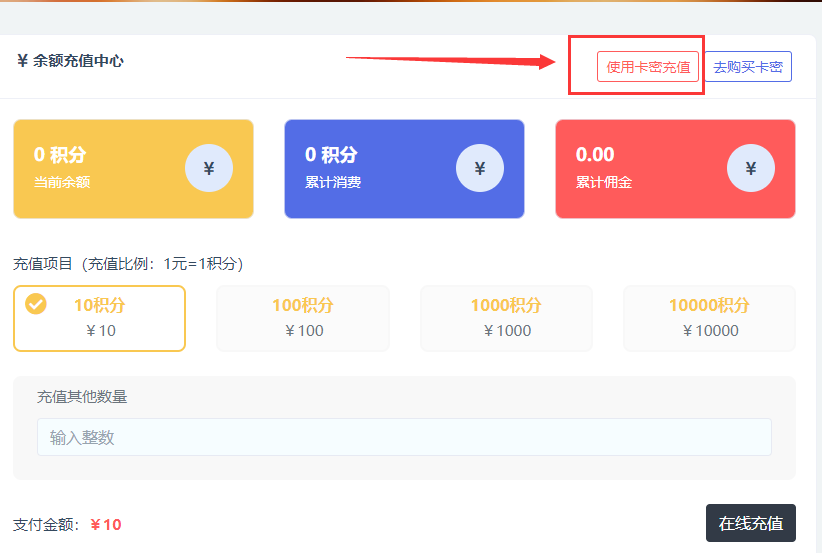Click the 充值项目 ratio description text
The width and height of the screenshot is (822, 553).
click(128, 264)
